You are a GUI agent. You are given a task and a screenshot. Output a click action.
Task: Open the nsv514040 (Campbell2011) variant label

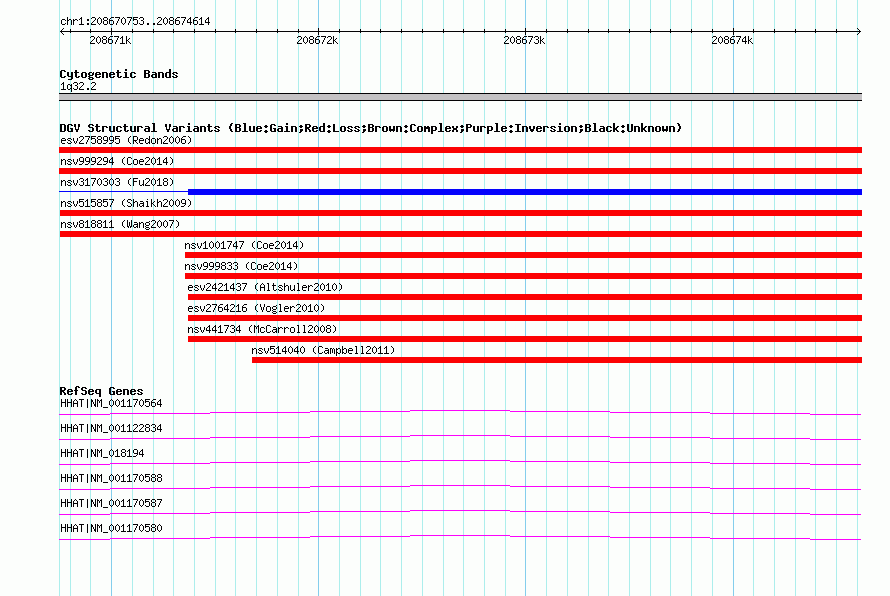pyautogui.click(x=323, y=350)
